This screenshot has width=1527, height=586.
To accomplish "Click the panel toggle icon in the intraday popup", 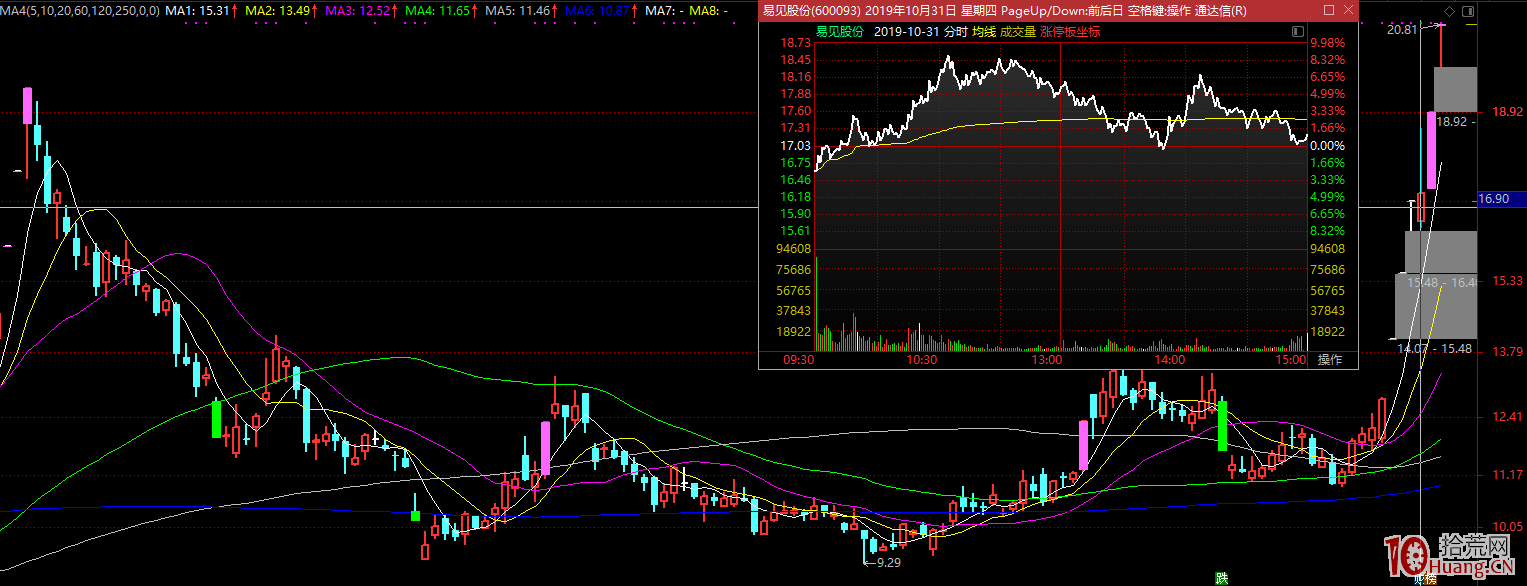I will (1296, 31).
